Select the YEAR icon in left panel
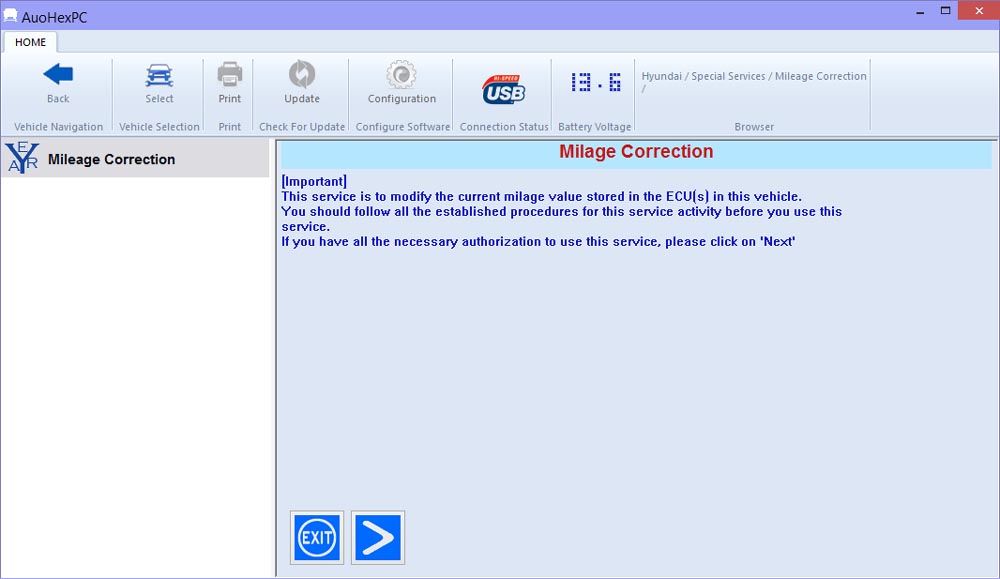Viewport: 1000px width, 579px height. 22,159
